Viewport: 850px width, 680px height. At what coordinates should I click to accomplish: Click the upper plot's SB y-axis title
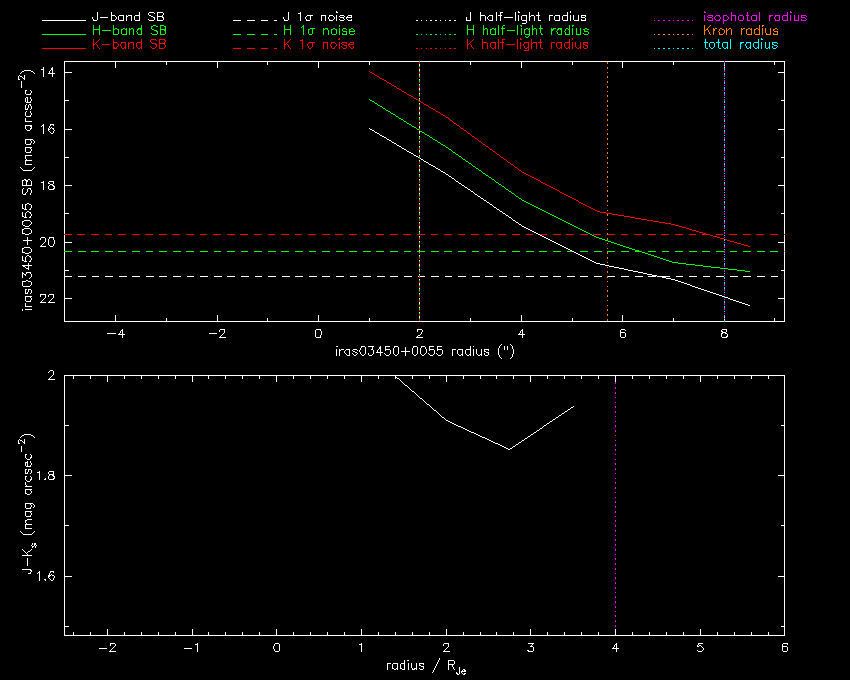[x=29, y=196]
